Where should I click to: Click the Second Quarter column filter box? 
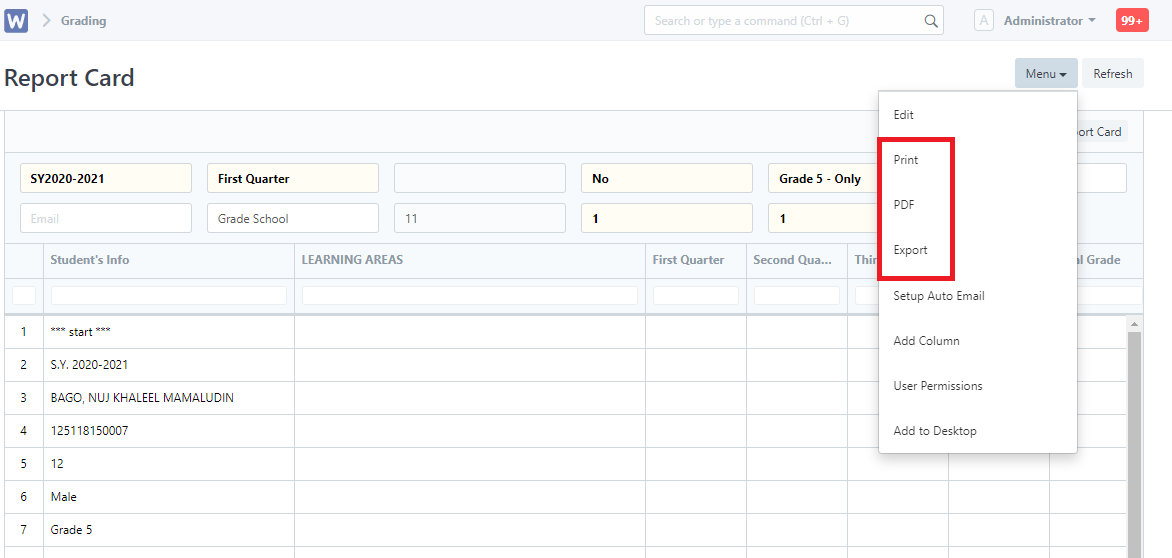[x=797, y=295]
